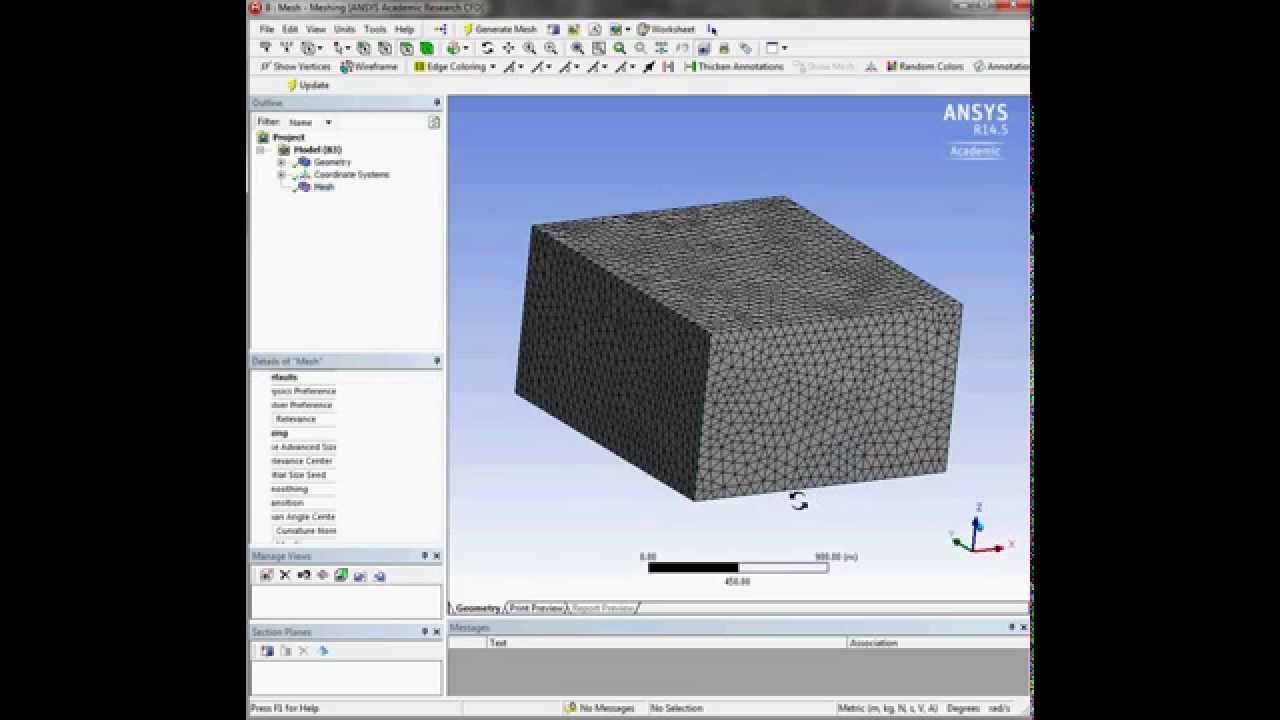Pin the Details of Mesh panel
Image resolution: width=1280 pixels, height=720 pixels.
click(437, 361)
